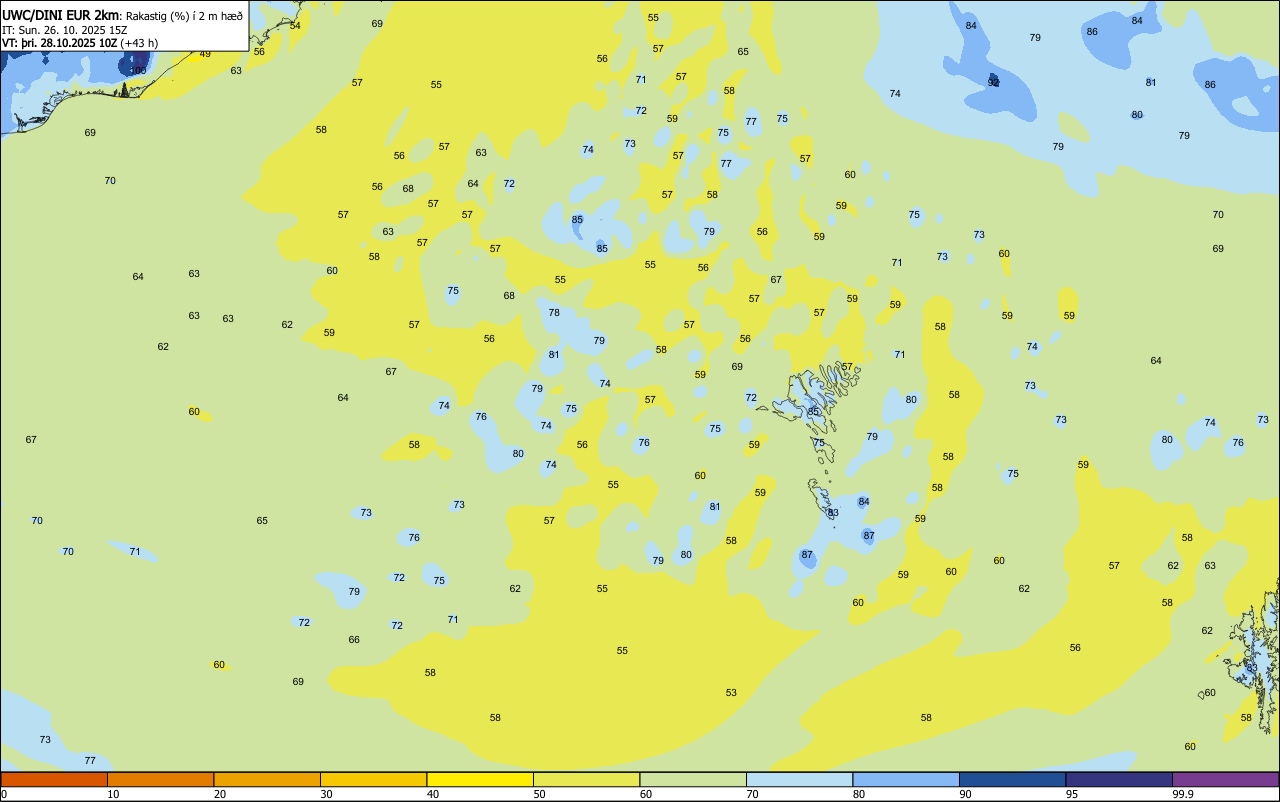Screen dimensions: 1280x802
Task: Select the 'IT: Sun. 26. 10. 2025 15Z' line
Action: pos(64,30)
